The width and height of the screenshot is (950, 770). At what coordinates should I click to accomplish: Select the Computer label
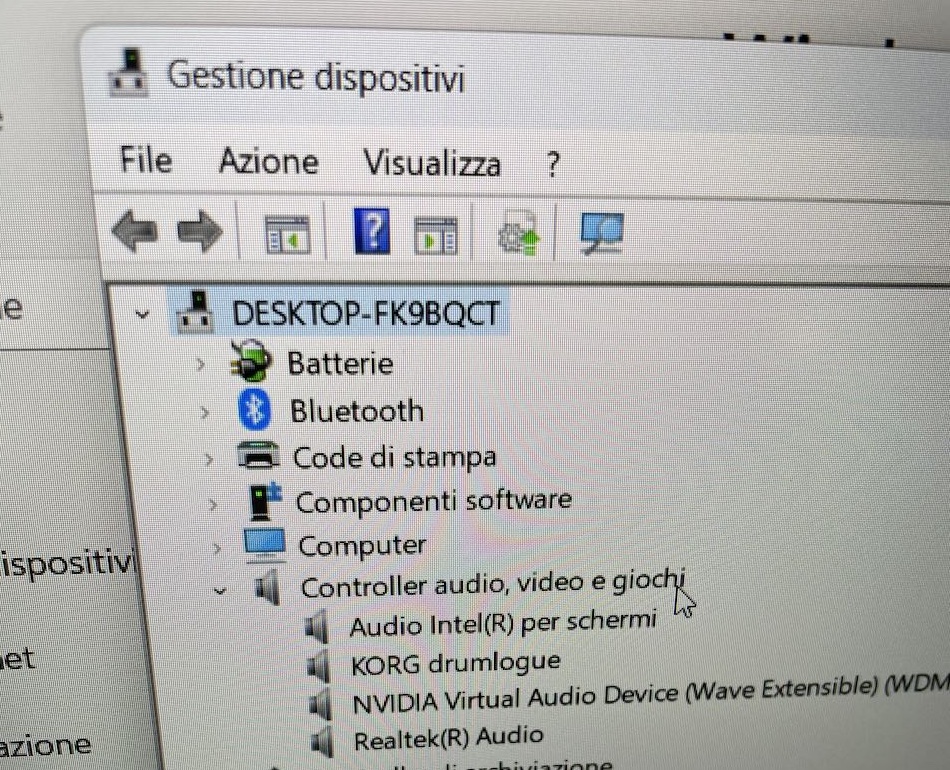click(362, 546)
